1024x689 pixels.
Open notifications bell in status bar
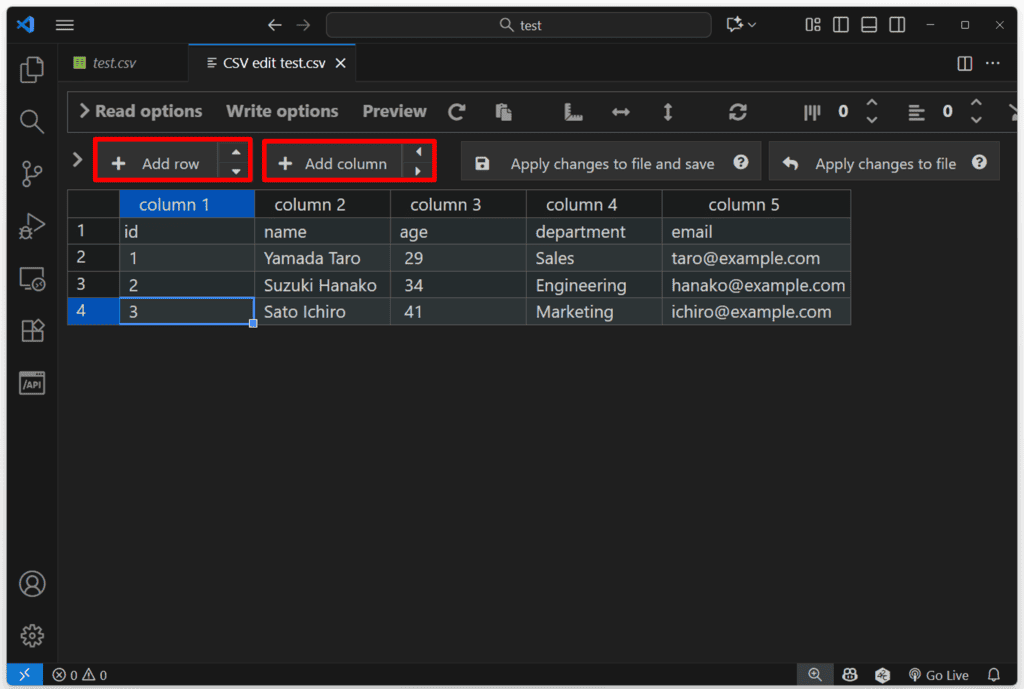tap(994, 675)
